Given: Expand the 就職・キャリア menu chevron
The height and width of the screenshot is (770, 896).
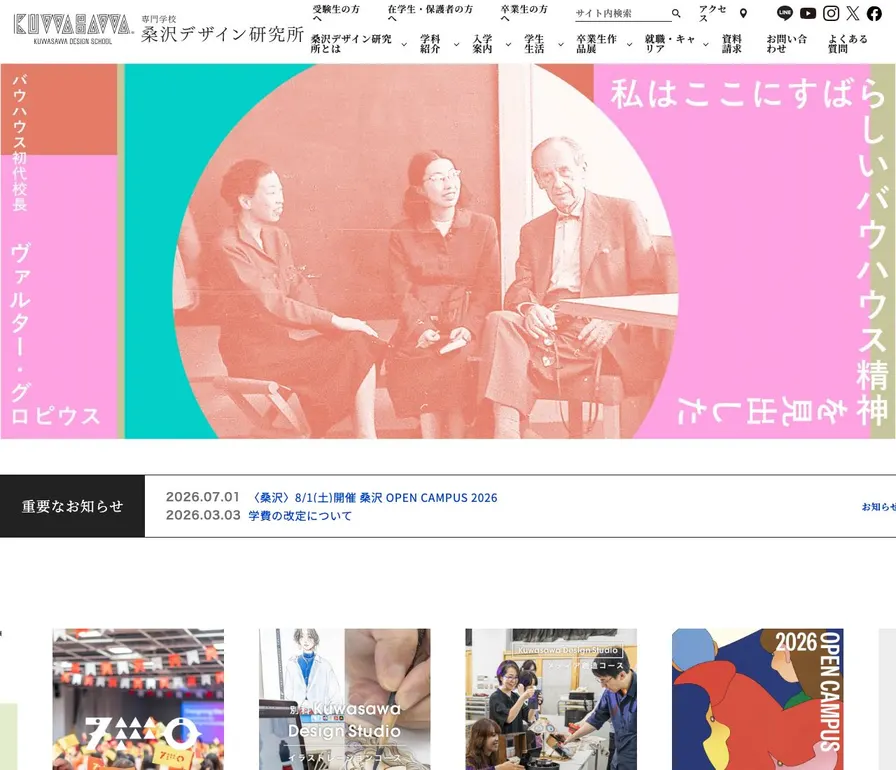Looking at the screenshot, I should pyautogui.click(x=706, y=45).
